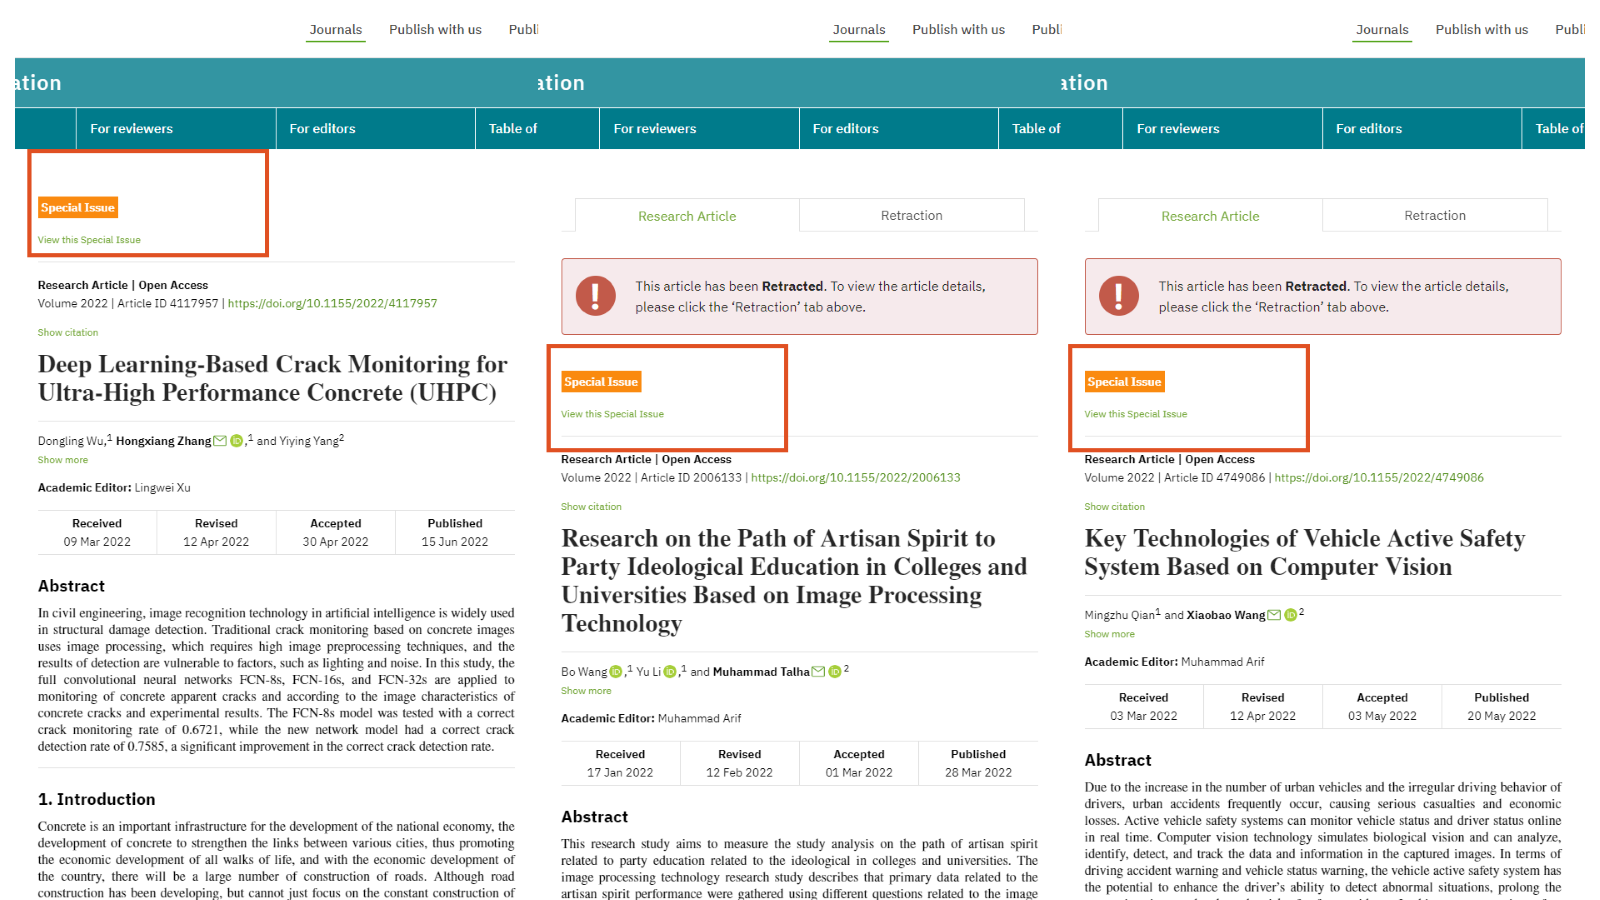The image size is (1600, 900).
Task: Click the email envelope icon beside Xiaobao Wang
Action: [x=1274, y=615]
